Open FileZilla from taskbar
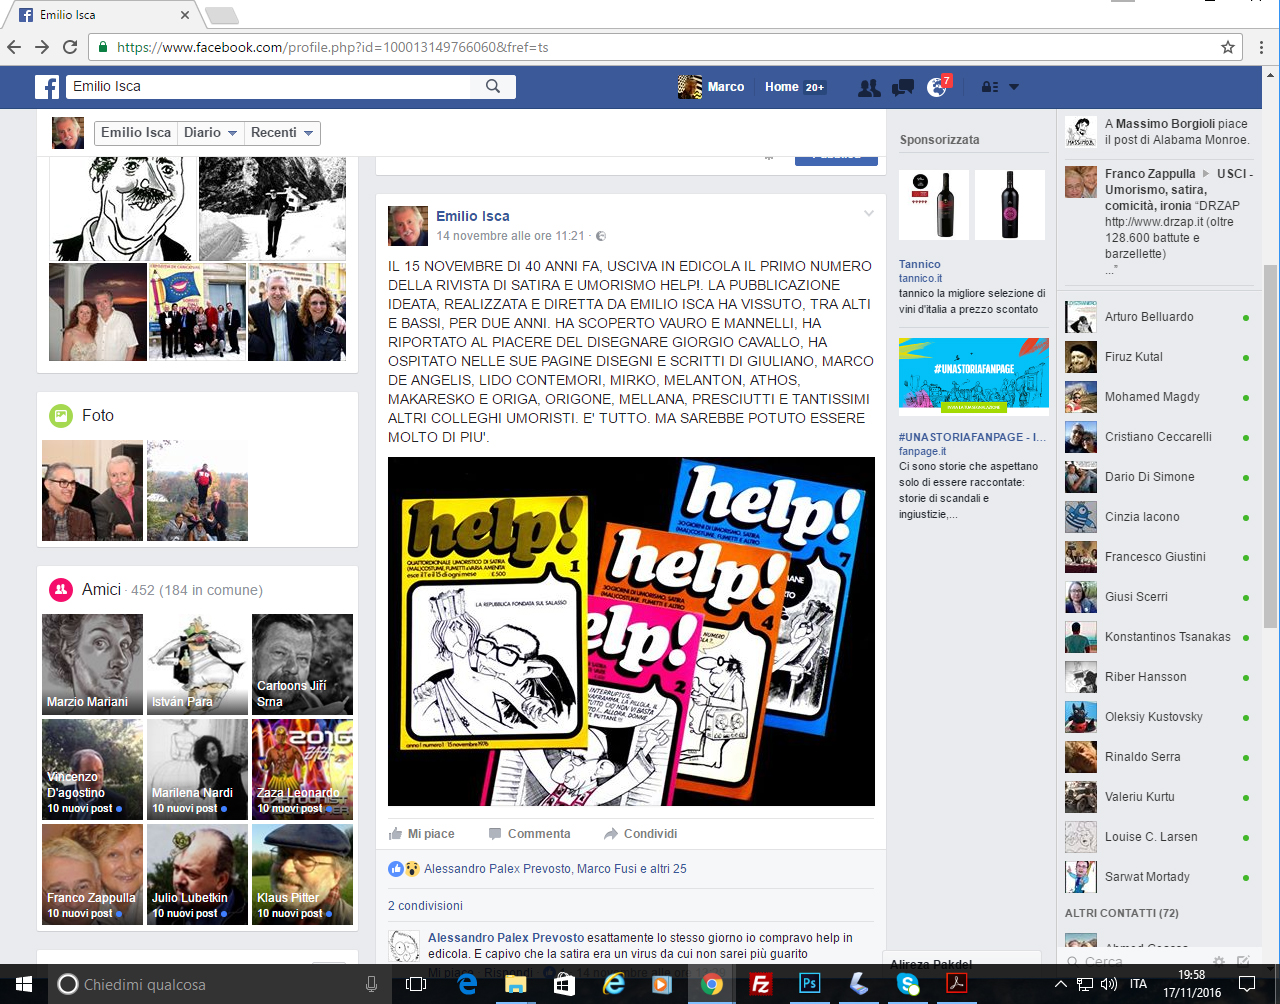The height and width of the screenshot is (1004, 1280). [x=761, y=985]
